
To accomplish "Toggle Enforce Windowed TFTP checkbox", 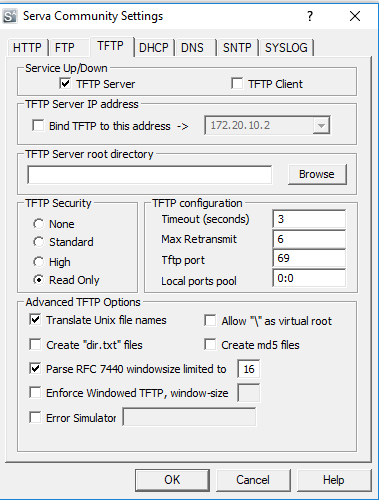I will point(35,393).
